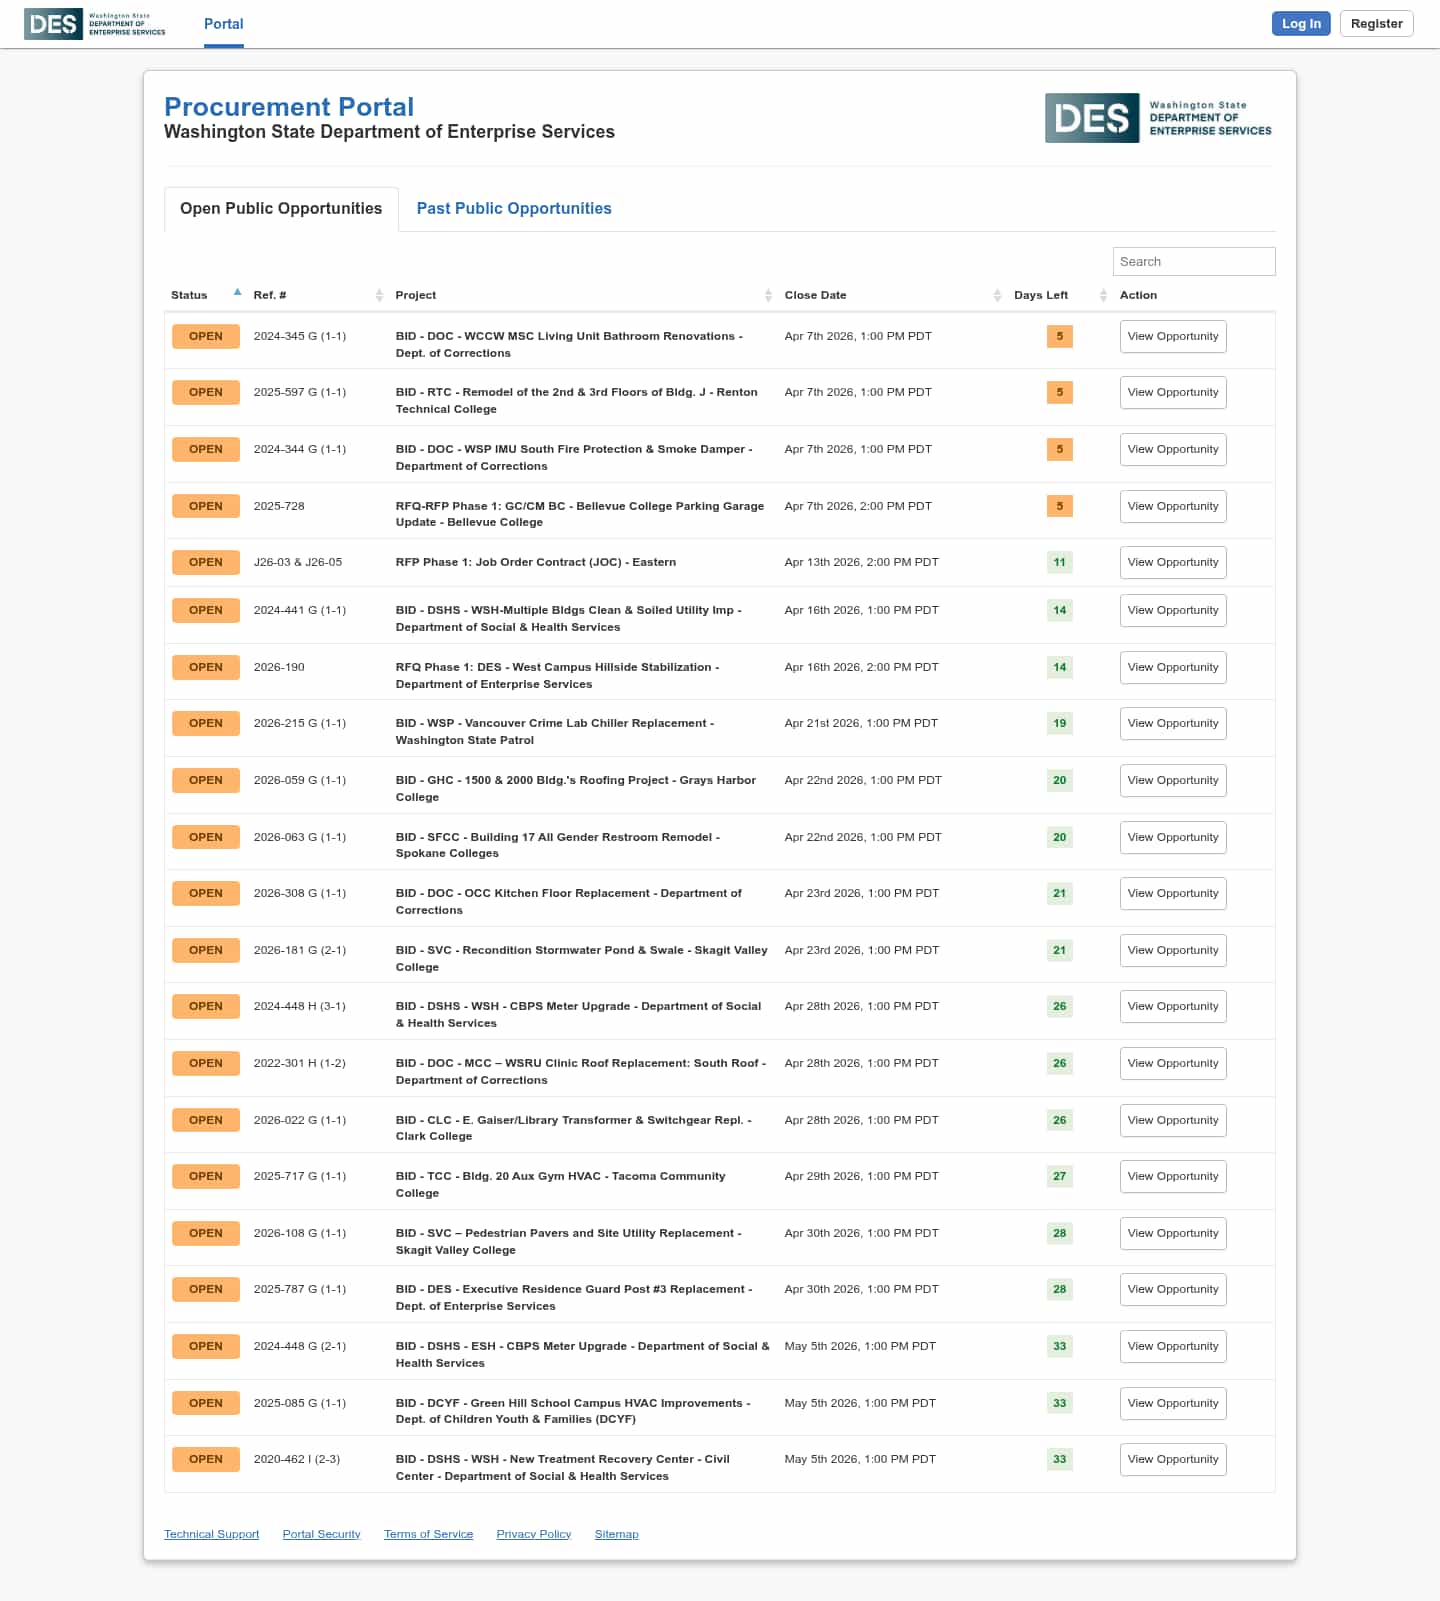Click the Action column header

(1138, 295)
